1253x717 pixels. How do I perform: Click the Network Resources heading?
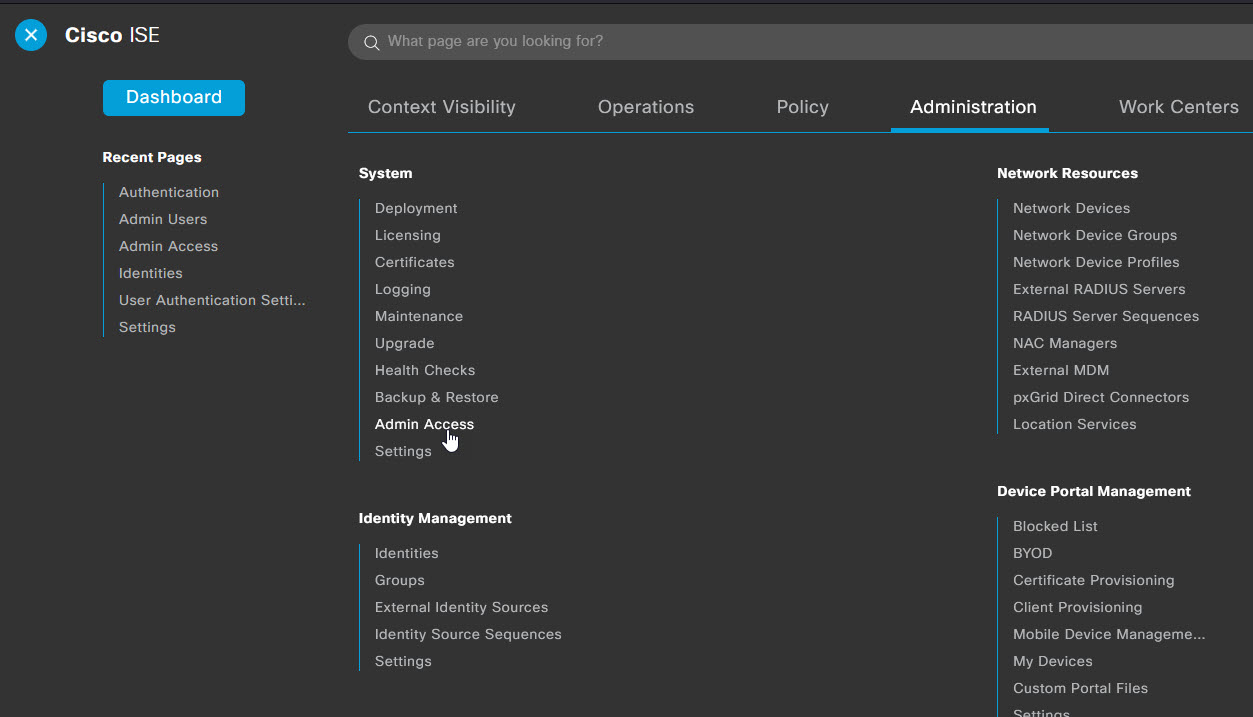coord(1068,173)
